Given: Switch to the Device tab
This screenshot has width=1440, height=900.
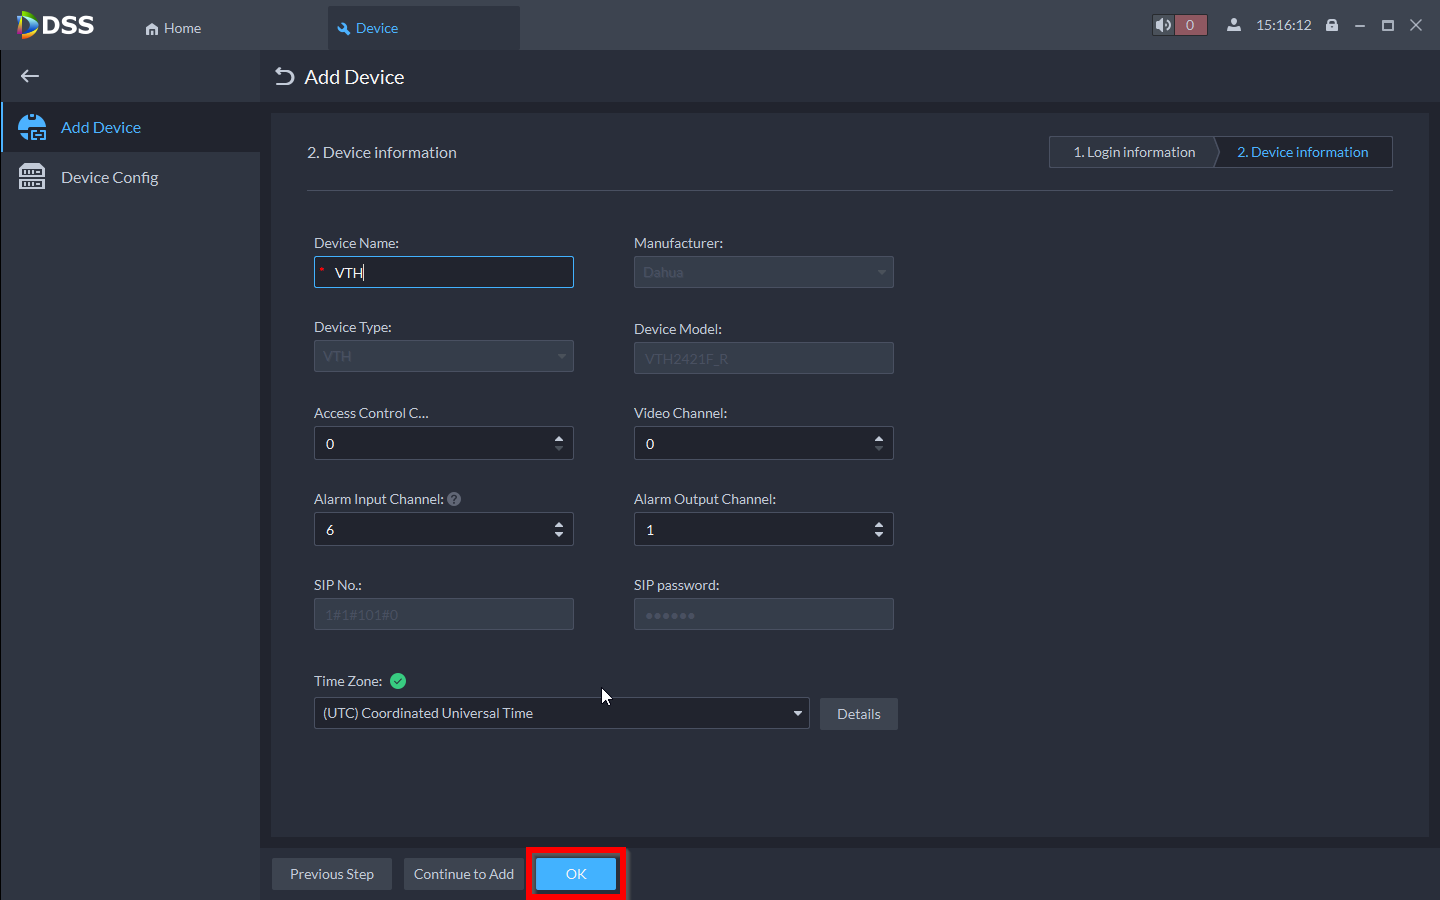Looking at the screenshot, I should tap(377, 28).
